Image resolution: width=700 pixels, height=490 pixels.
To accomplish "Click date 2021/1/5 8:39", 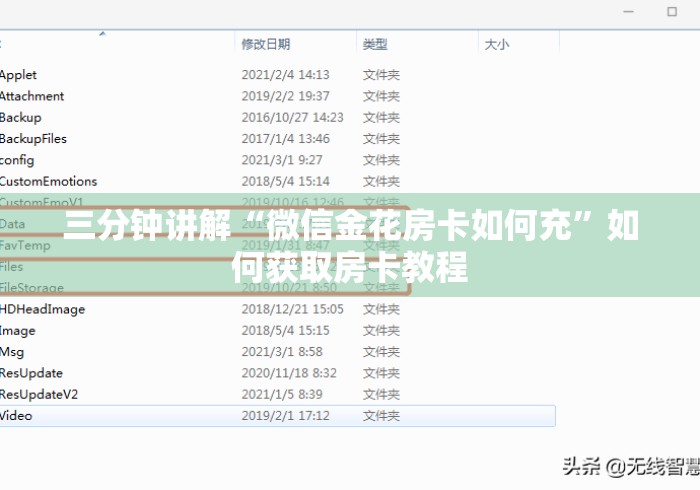I will (x=282, y=394).
